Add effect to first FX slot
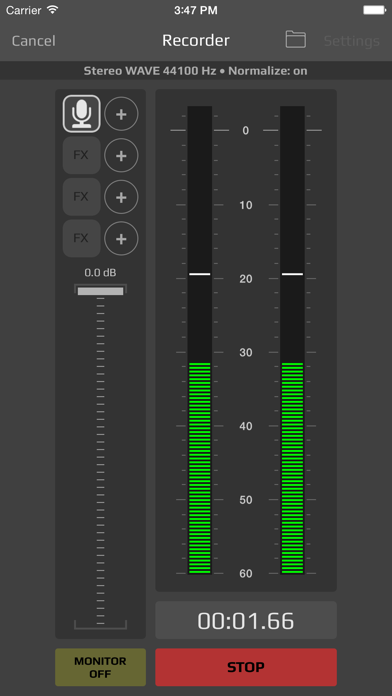Image resolution: width=392 pixels, height=696 pixels. coord(121,155)
